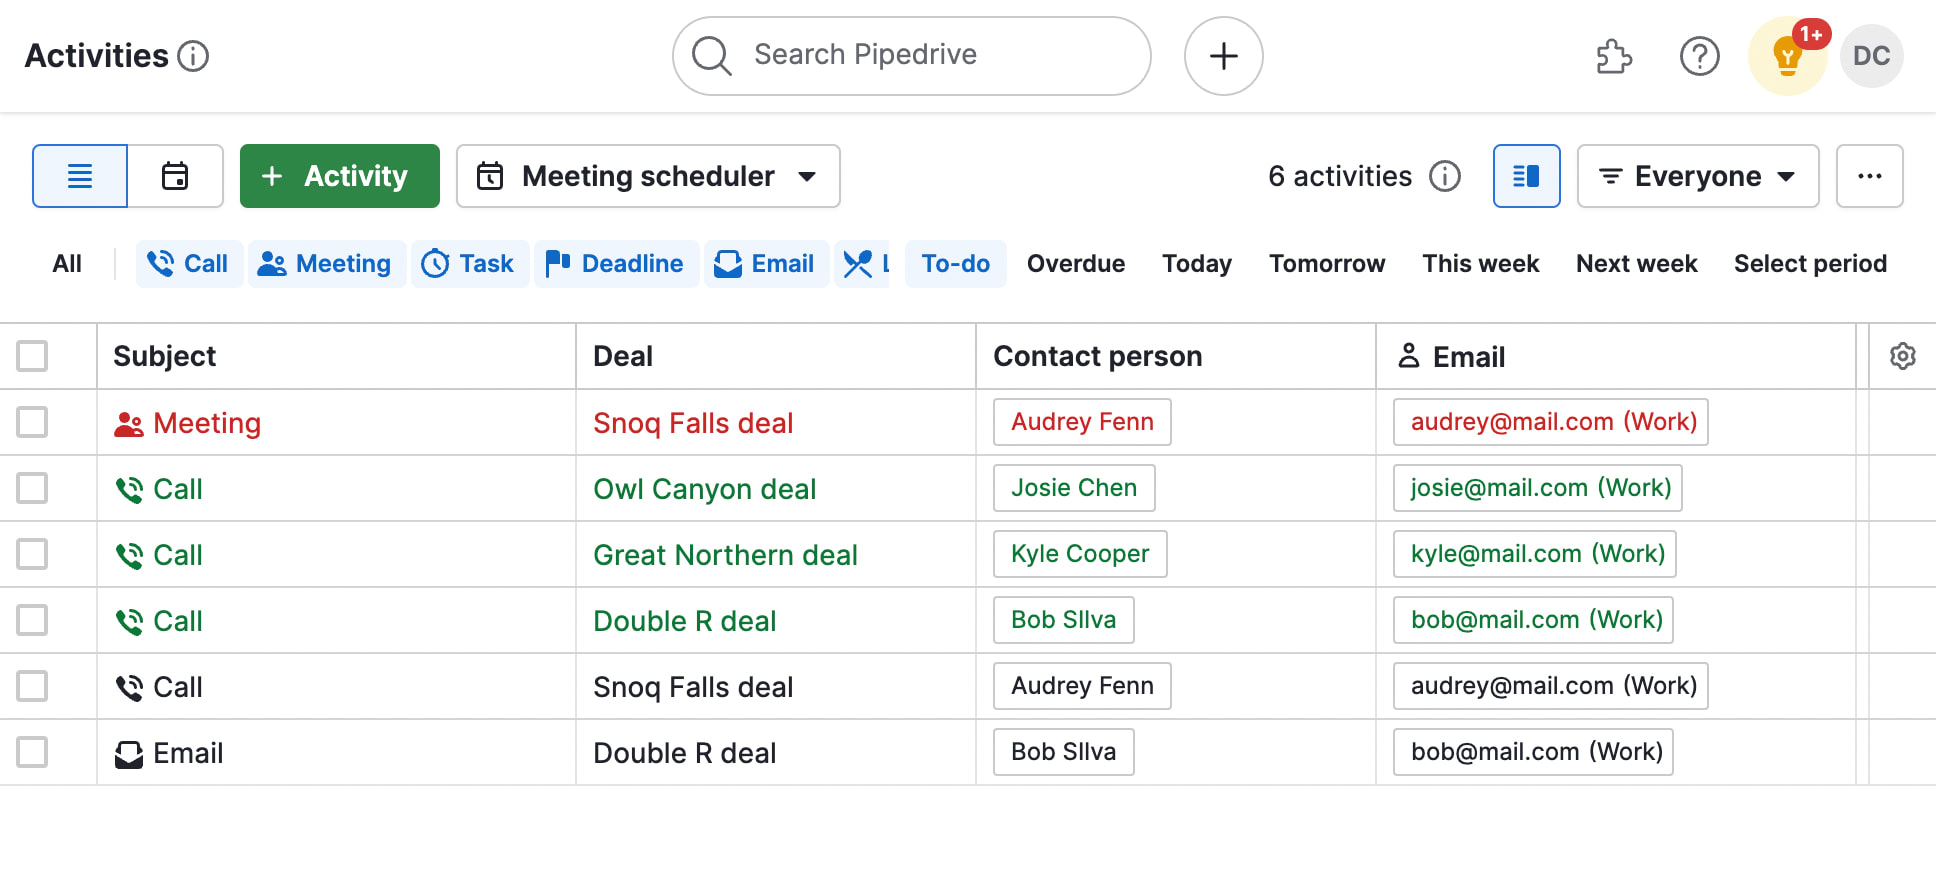Open the three-dots more options button
The image size is (1936, 870).
[x=1870, y=176]
